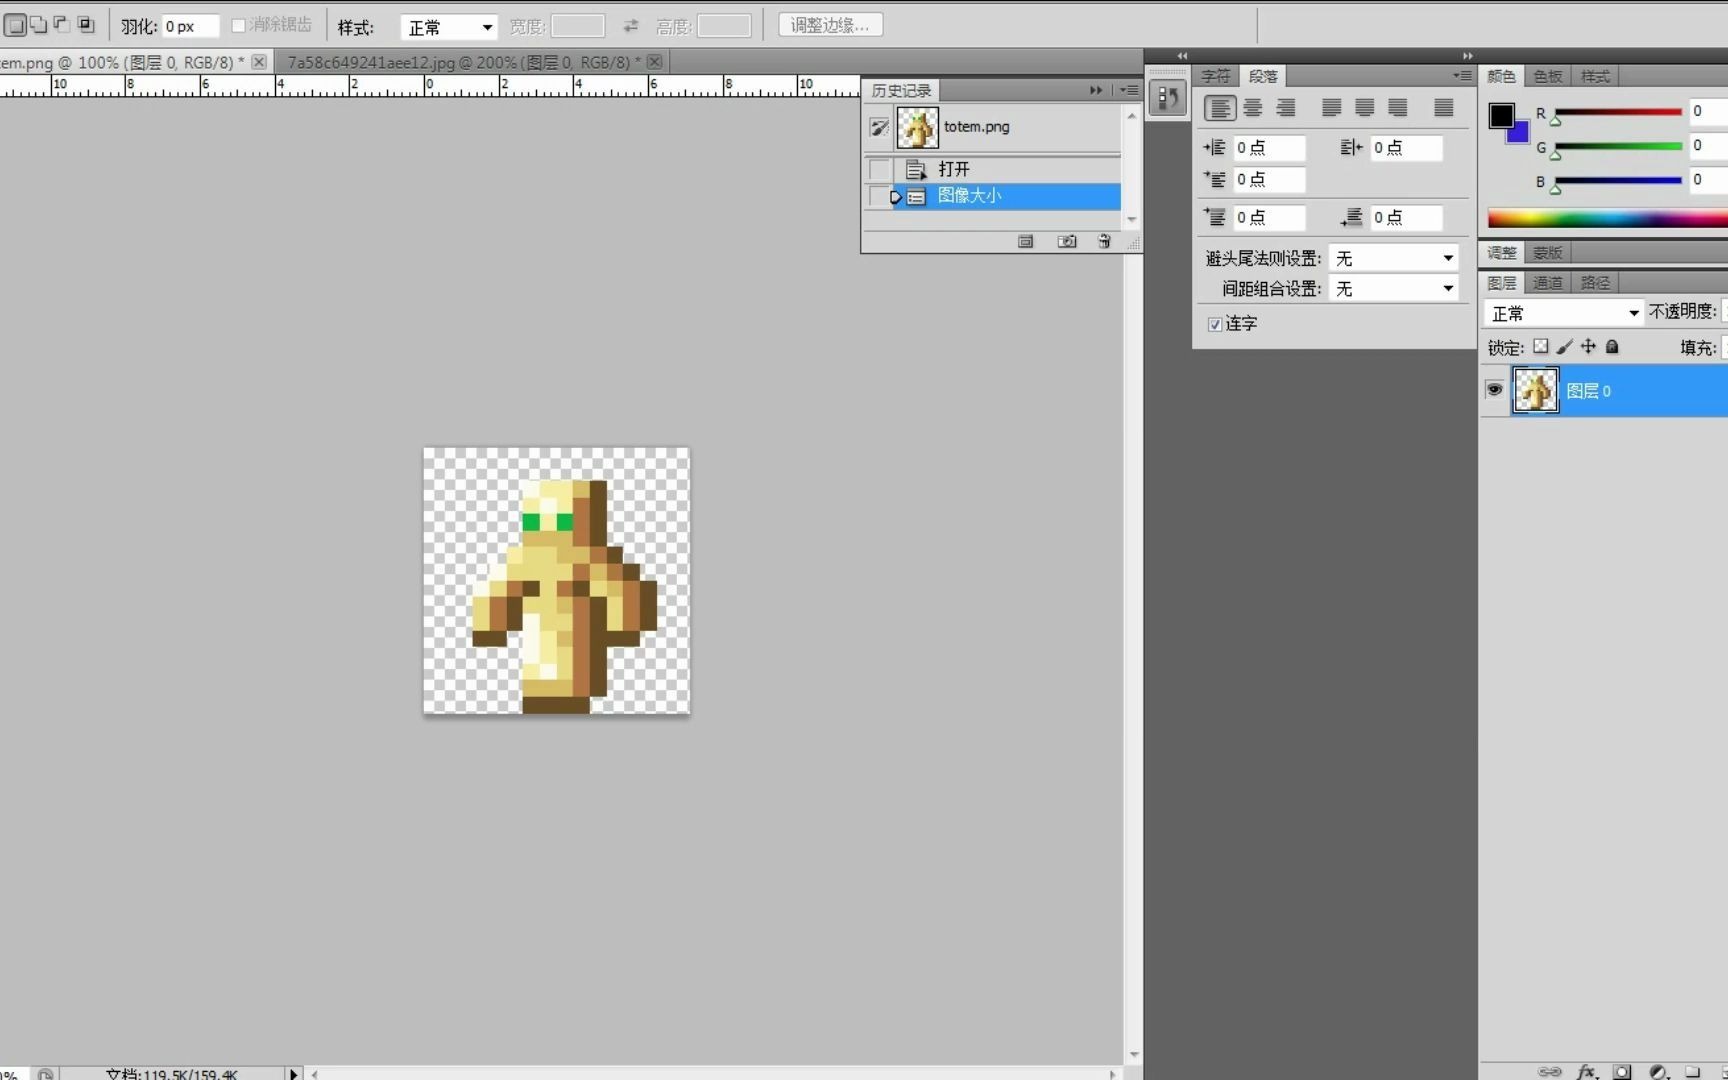The image size is (1728, 1080).
Task: Switch to the Swatches (色板) tab
Action: (1547, 76)
